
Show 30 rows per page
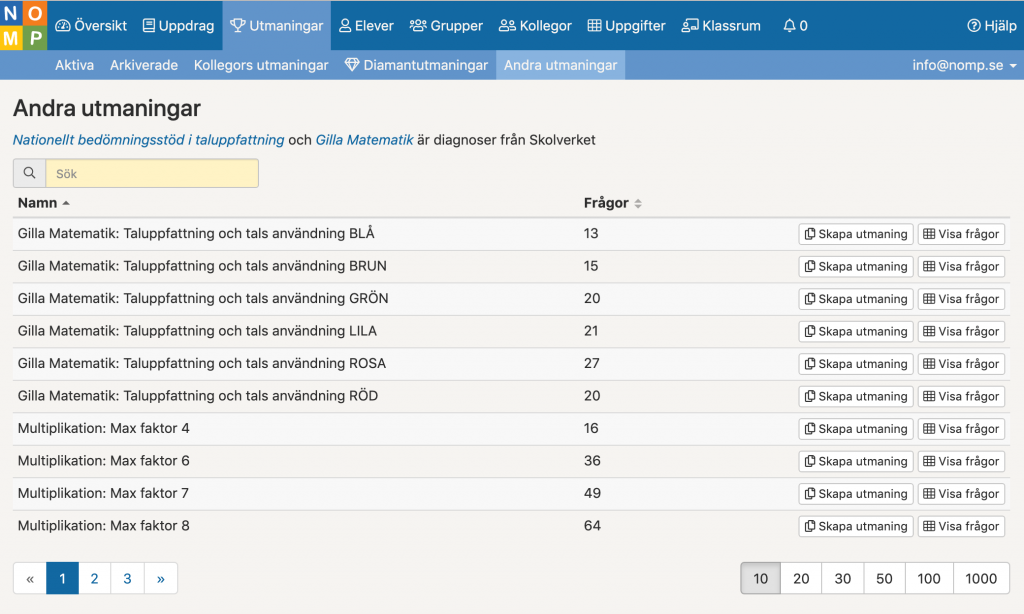point(843,578)
